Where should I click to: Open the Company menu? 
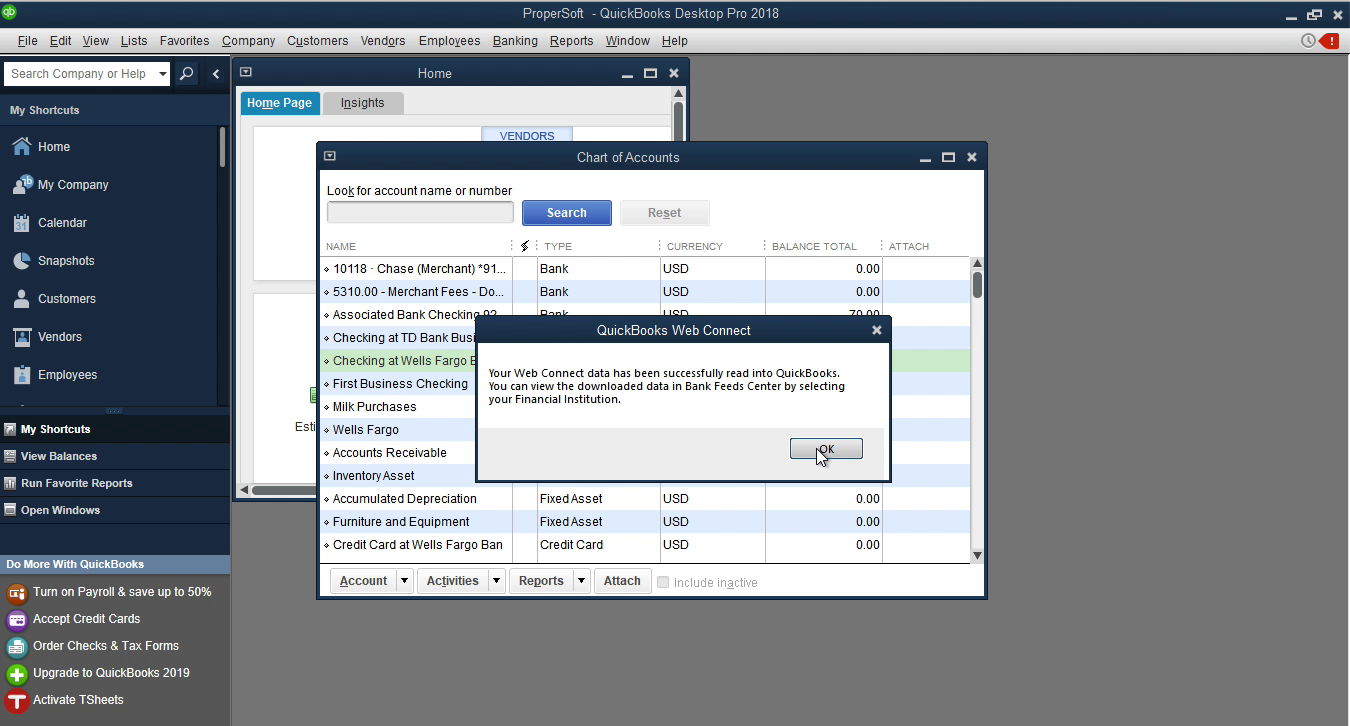[248, 41]
